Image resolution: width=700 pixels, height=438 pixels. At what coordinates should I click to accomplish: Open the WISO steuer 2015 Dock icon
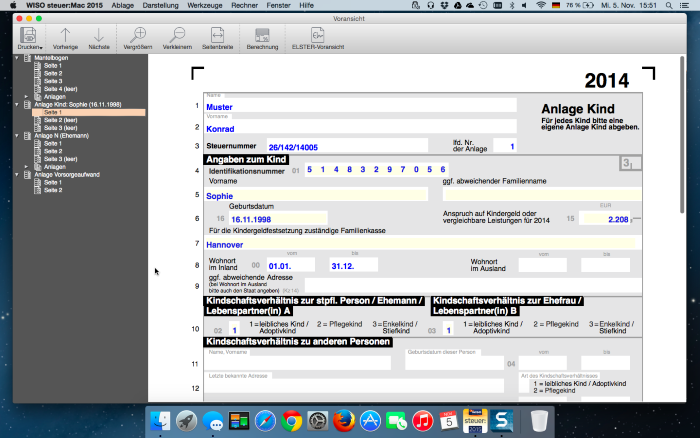point(475,421)
